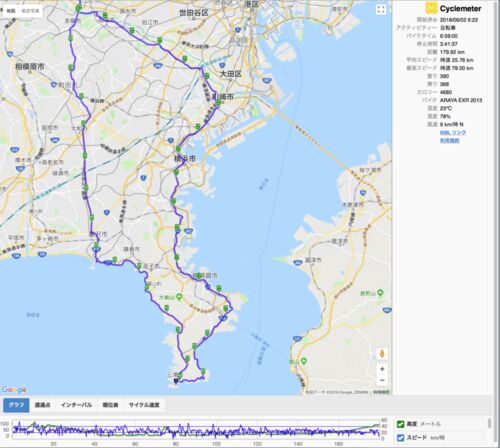The height and width of the screenshot is (448, 500).
Task: Switch map to 航空写真 satellite view
Action: point(30,11)
